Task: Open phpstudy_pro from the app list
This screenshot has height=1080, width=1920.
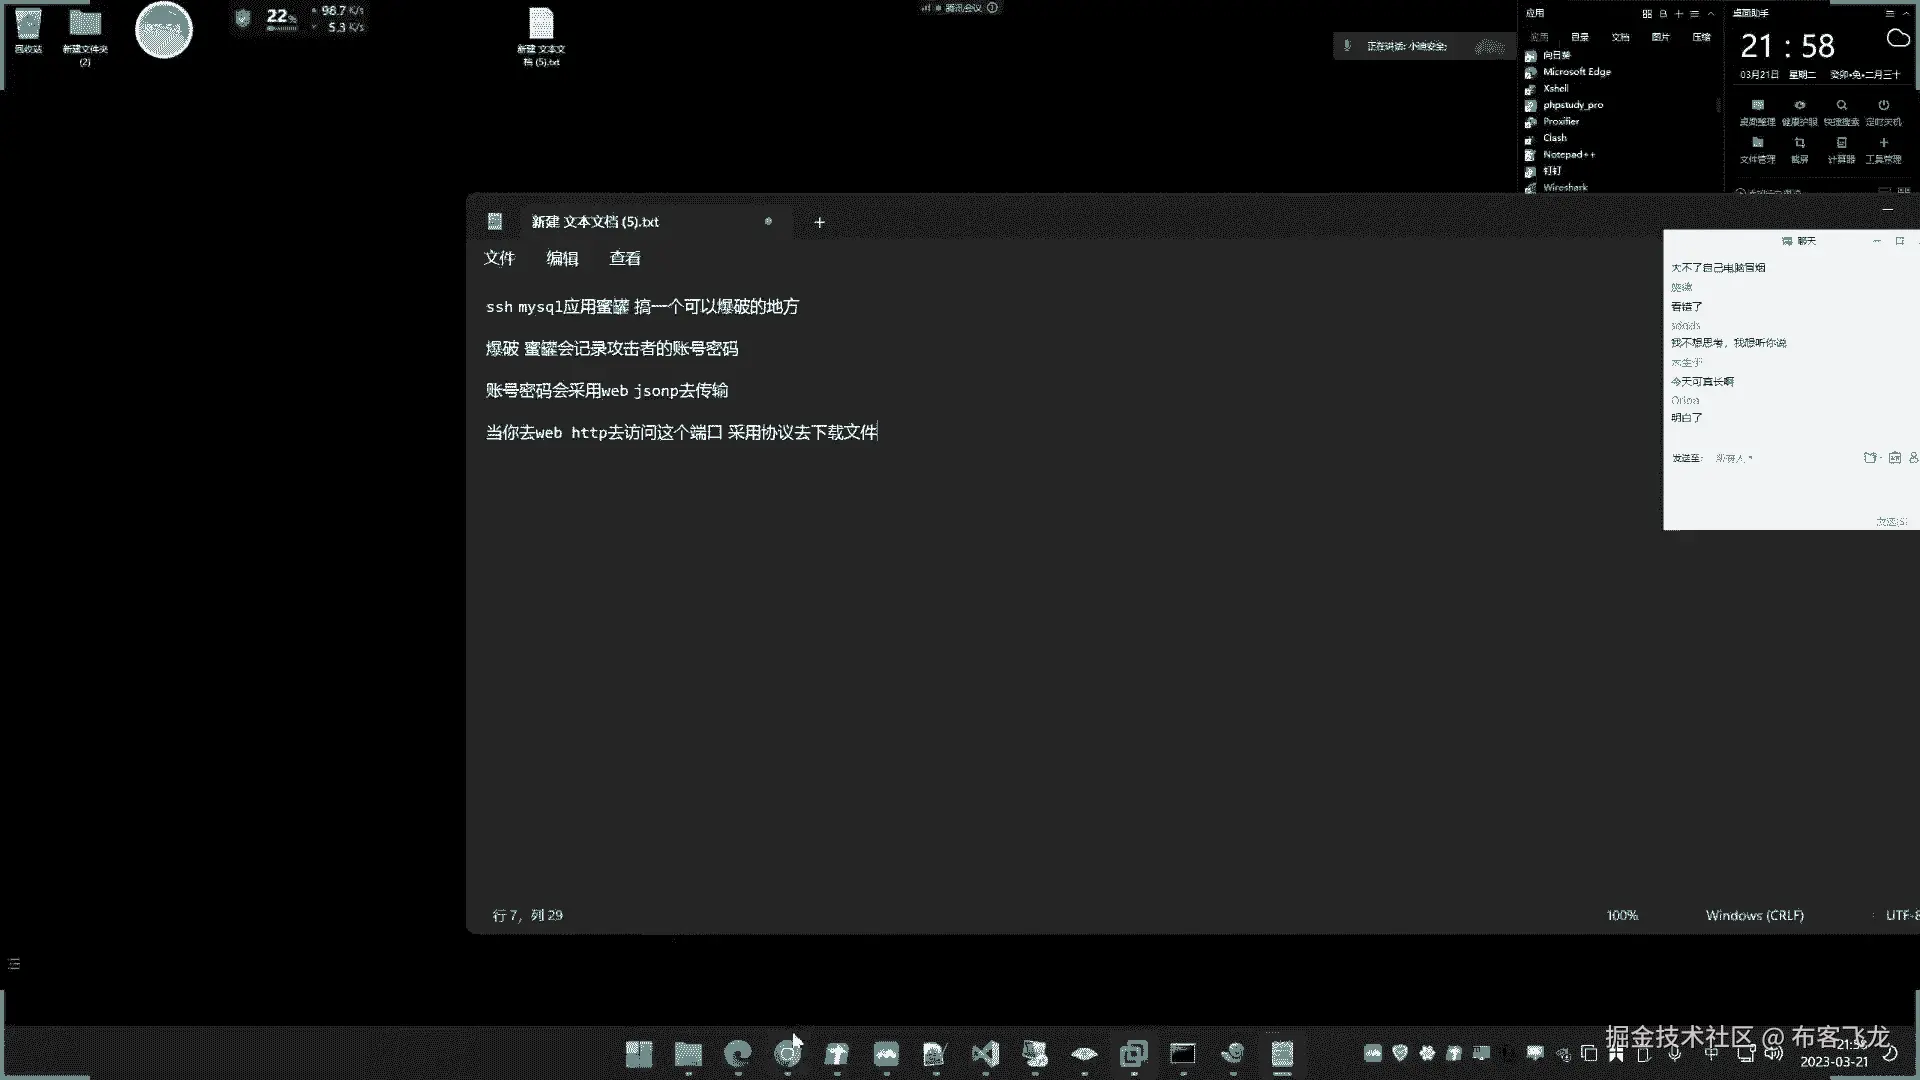Action: pyautogui.click(x=1572, y=105)
